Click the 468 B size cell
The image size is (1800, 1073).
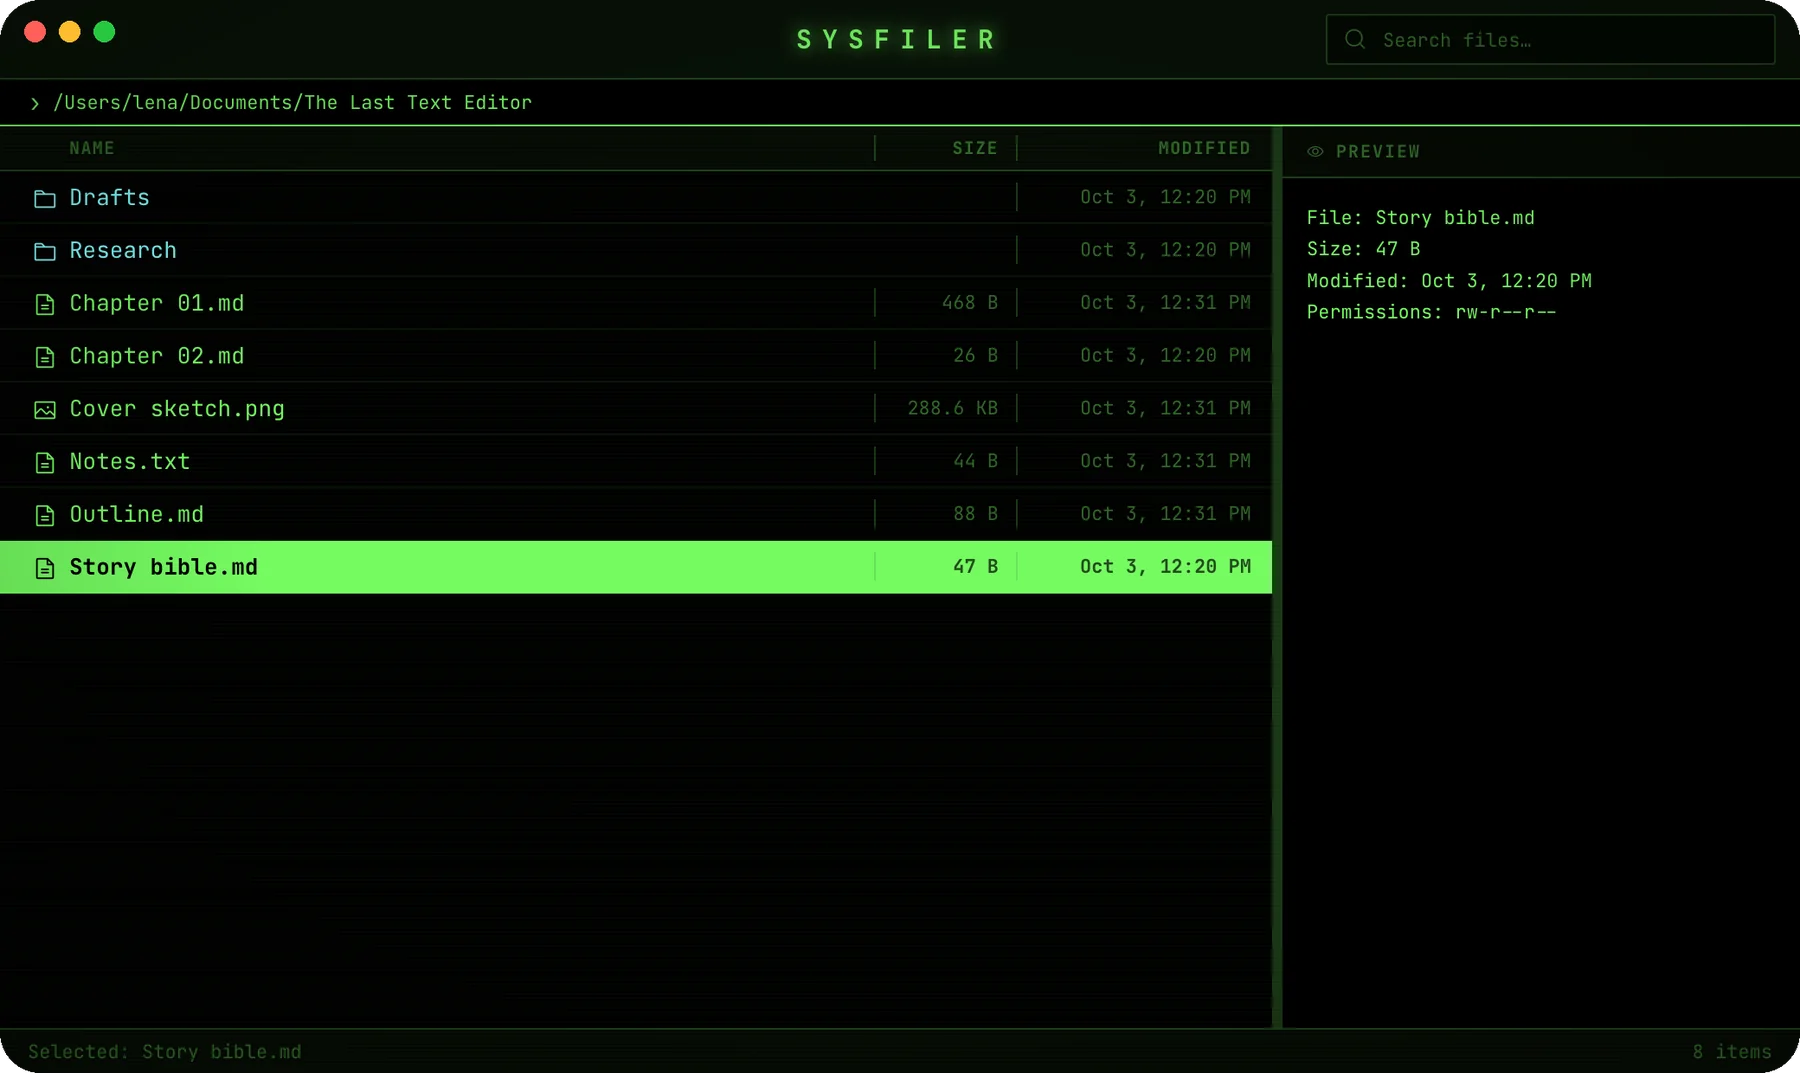tap(969, 302)
